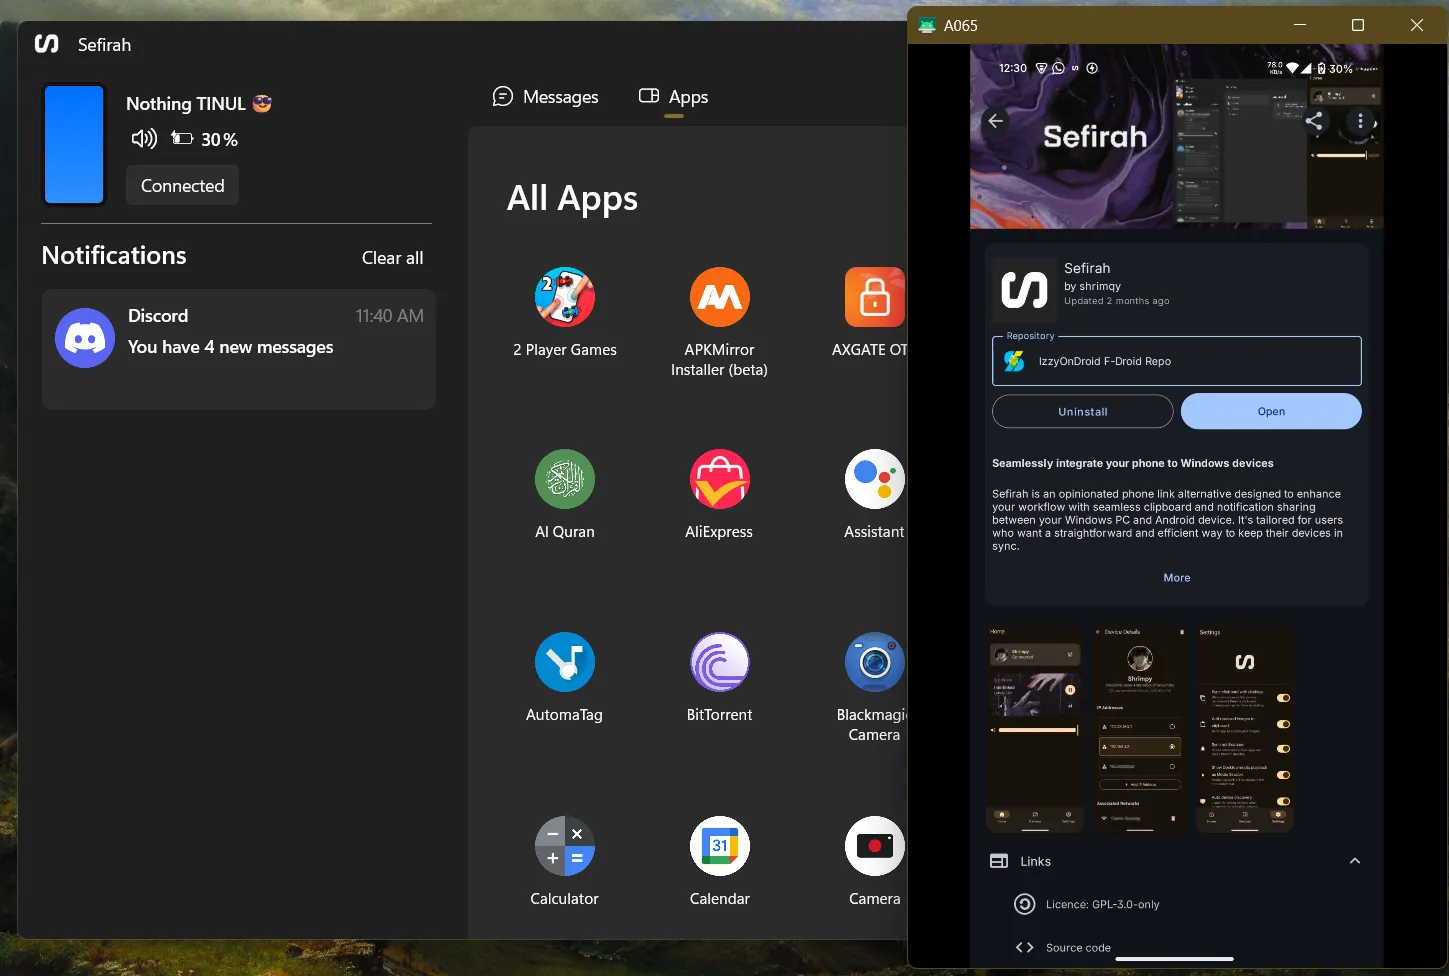Launch APKMirror Installer (beta)
Image resolution: width=1449 pixels, height=976 pixels.
719,298
